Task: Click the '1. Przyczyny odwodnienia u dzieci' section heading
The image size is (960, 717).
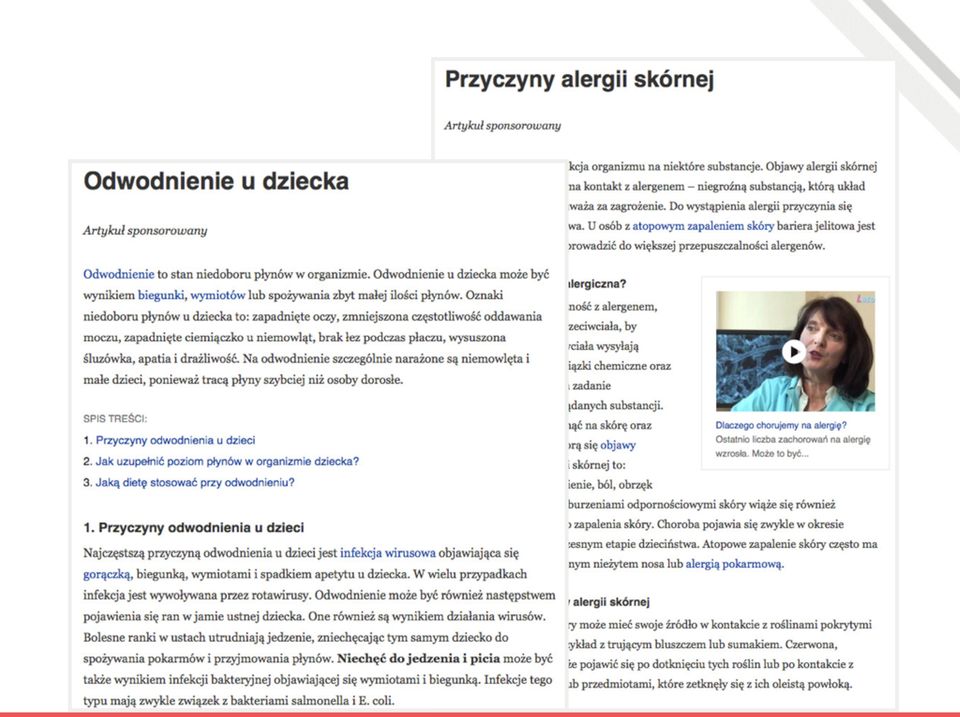Action: click(x=193, y=528)
